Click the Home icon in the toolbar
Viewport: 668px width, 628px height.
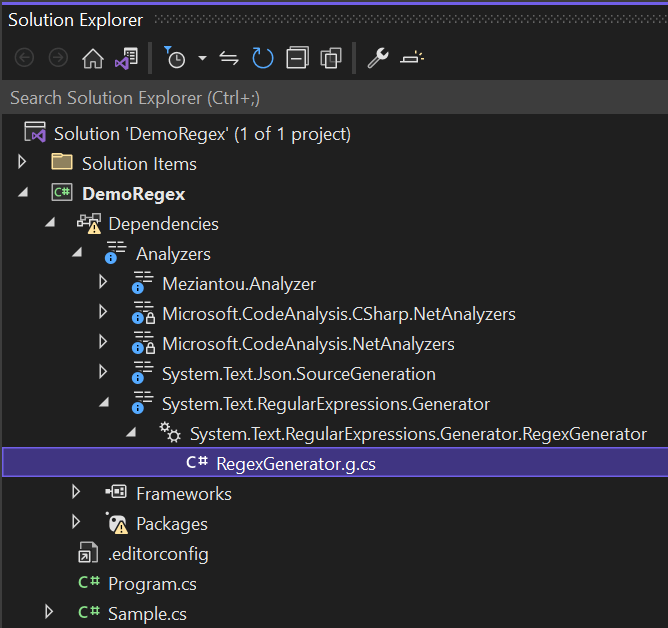92,59
